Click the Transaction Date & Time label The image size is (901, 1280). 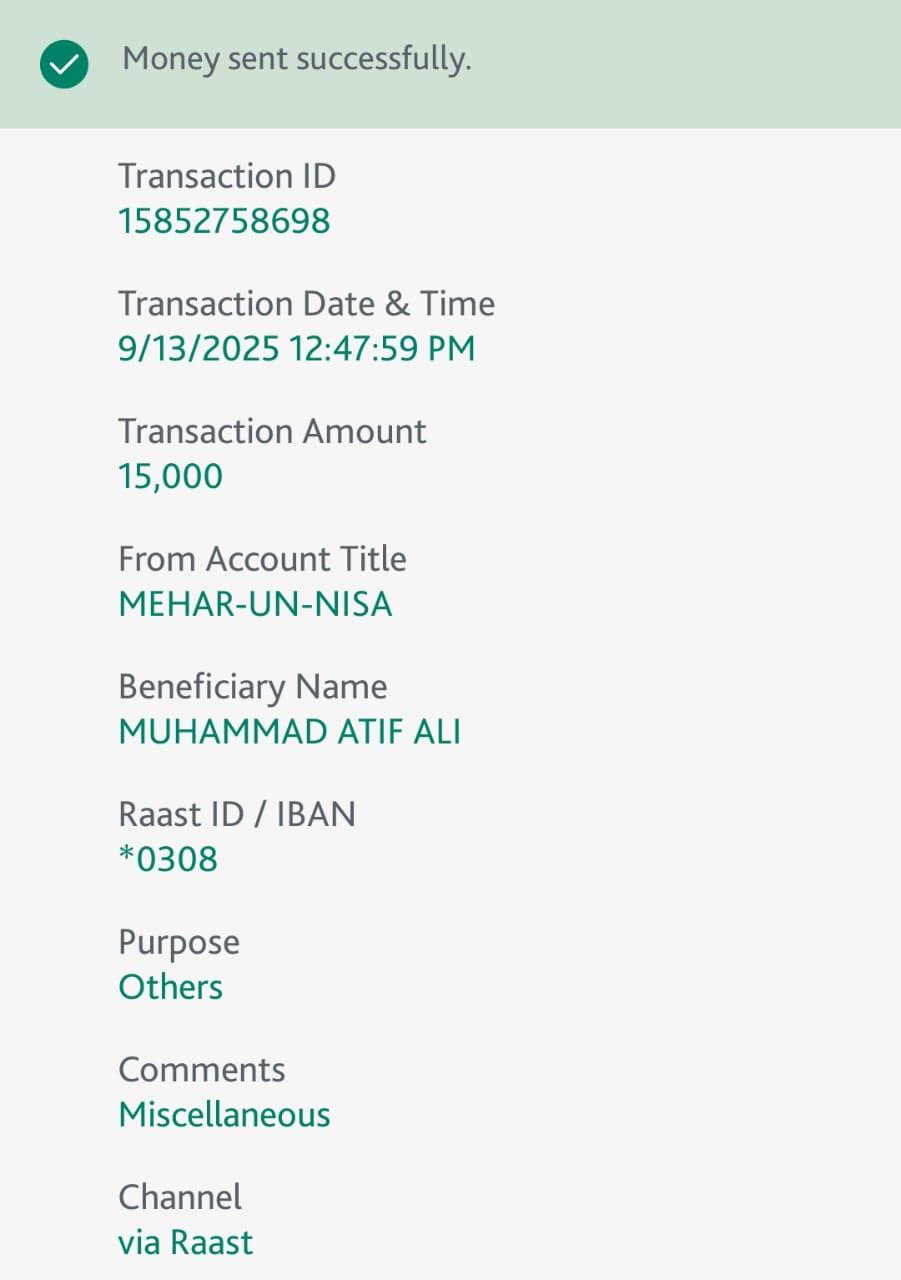tap(306, 304)
